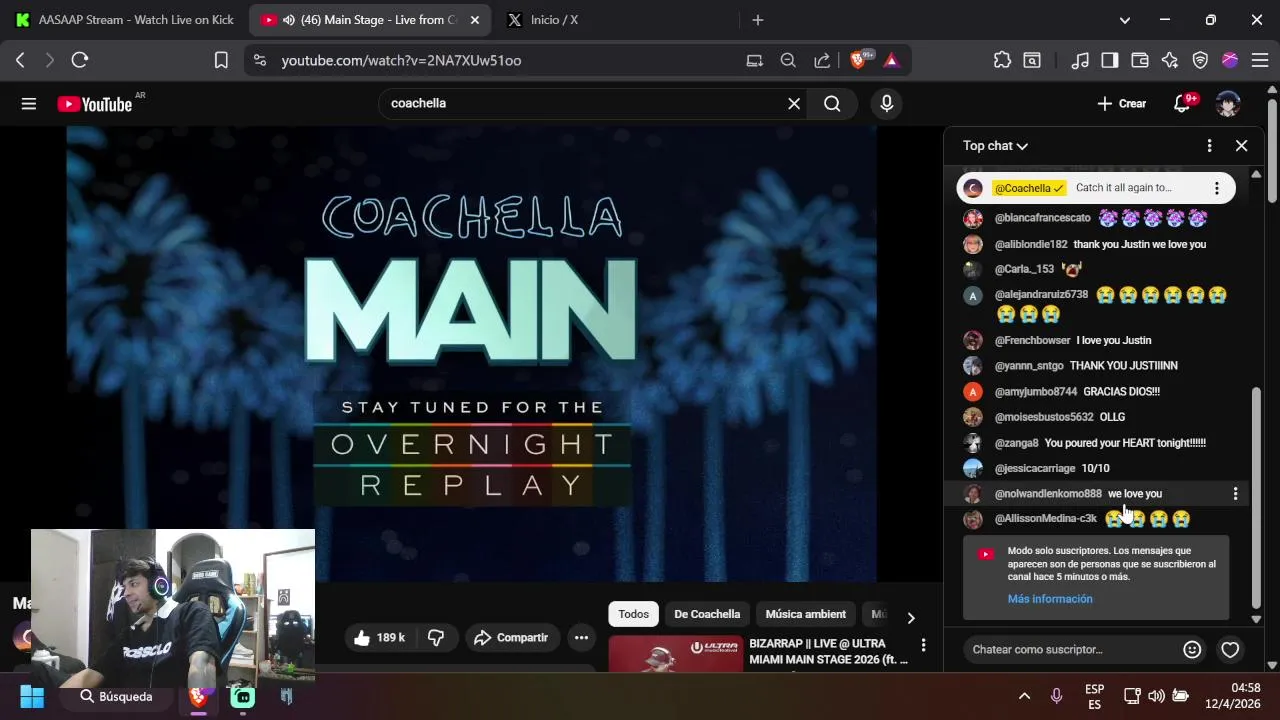Select the Todos filter chip
The width and height of the screenshot is (1280, 720).
click(x=633, y=614)
